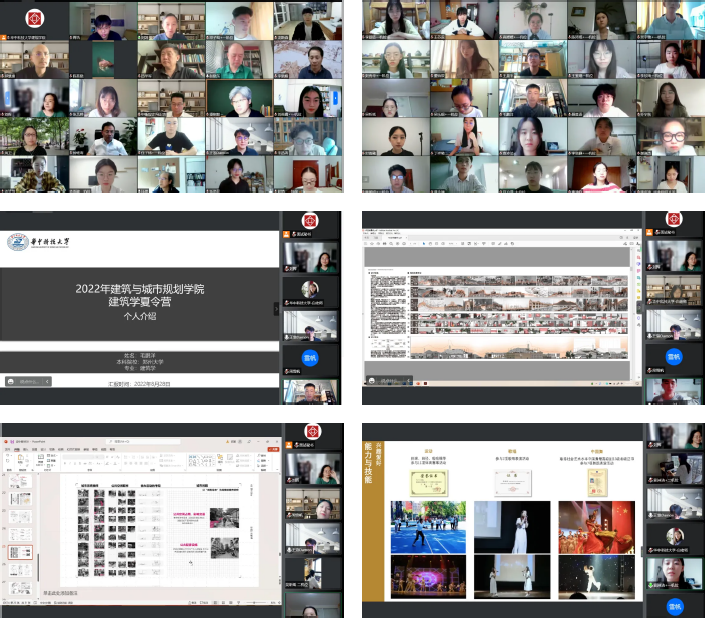Click the blue 雷帆 avatar beside the skills slide
This screenshot has height=620, width=707.
tap(673, 606)
